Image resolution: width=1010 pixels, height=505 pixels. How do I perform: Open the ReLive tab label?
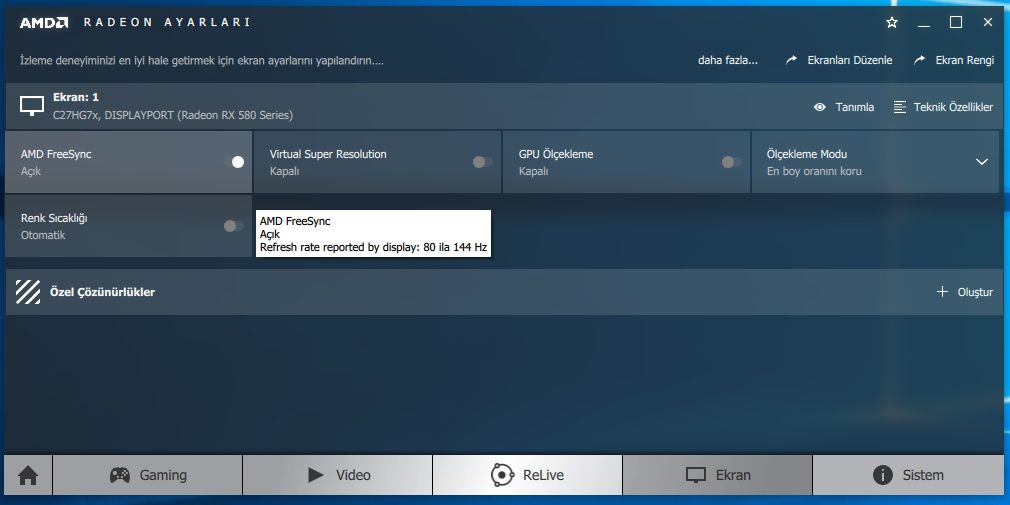coord(543,475)
